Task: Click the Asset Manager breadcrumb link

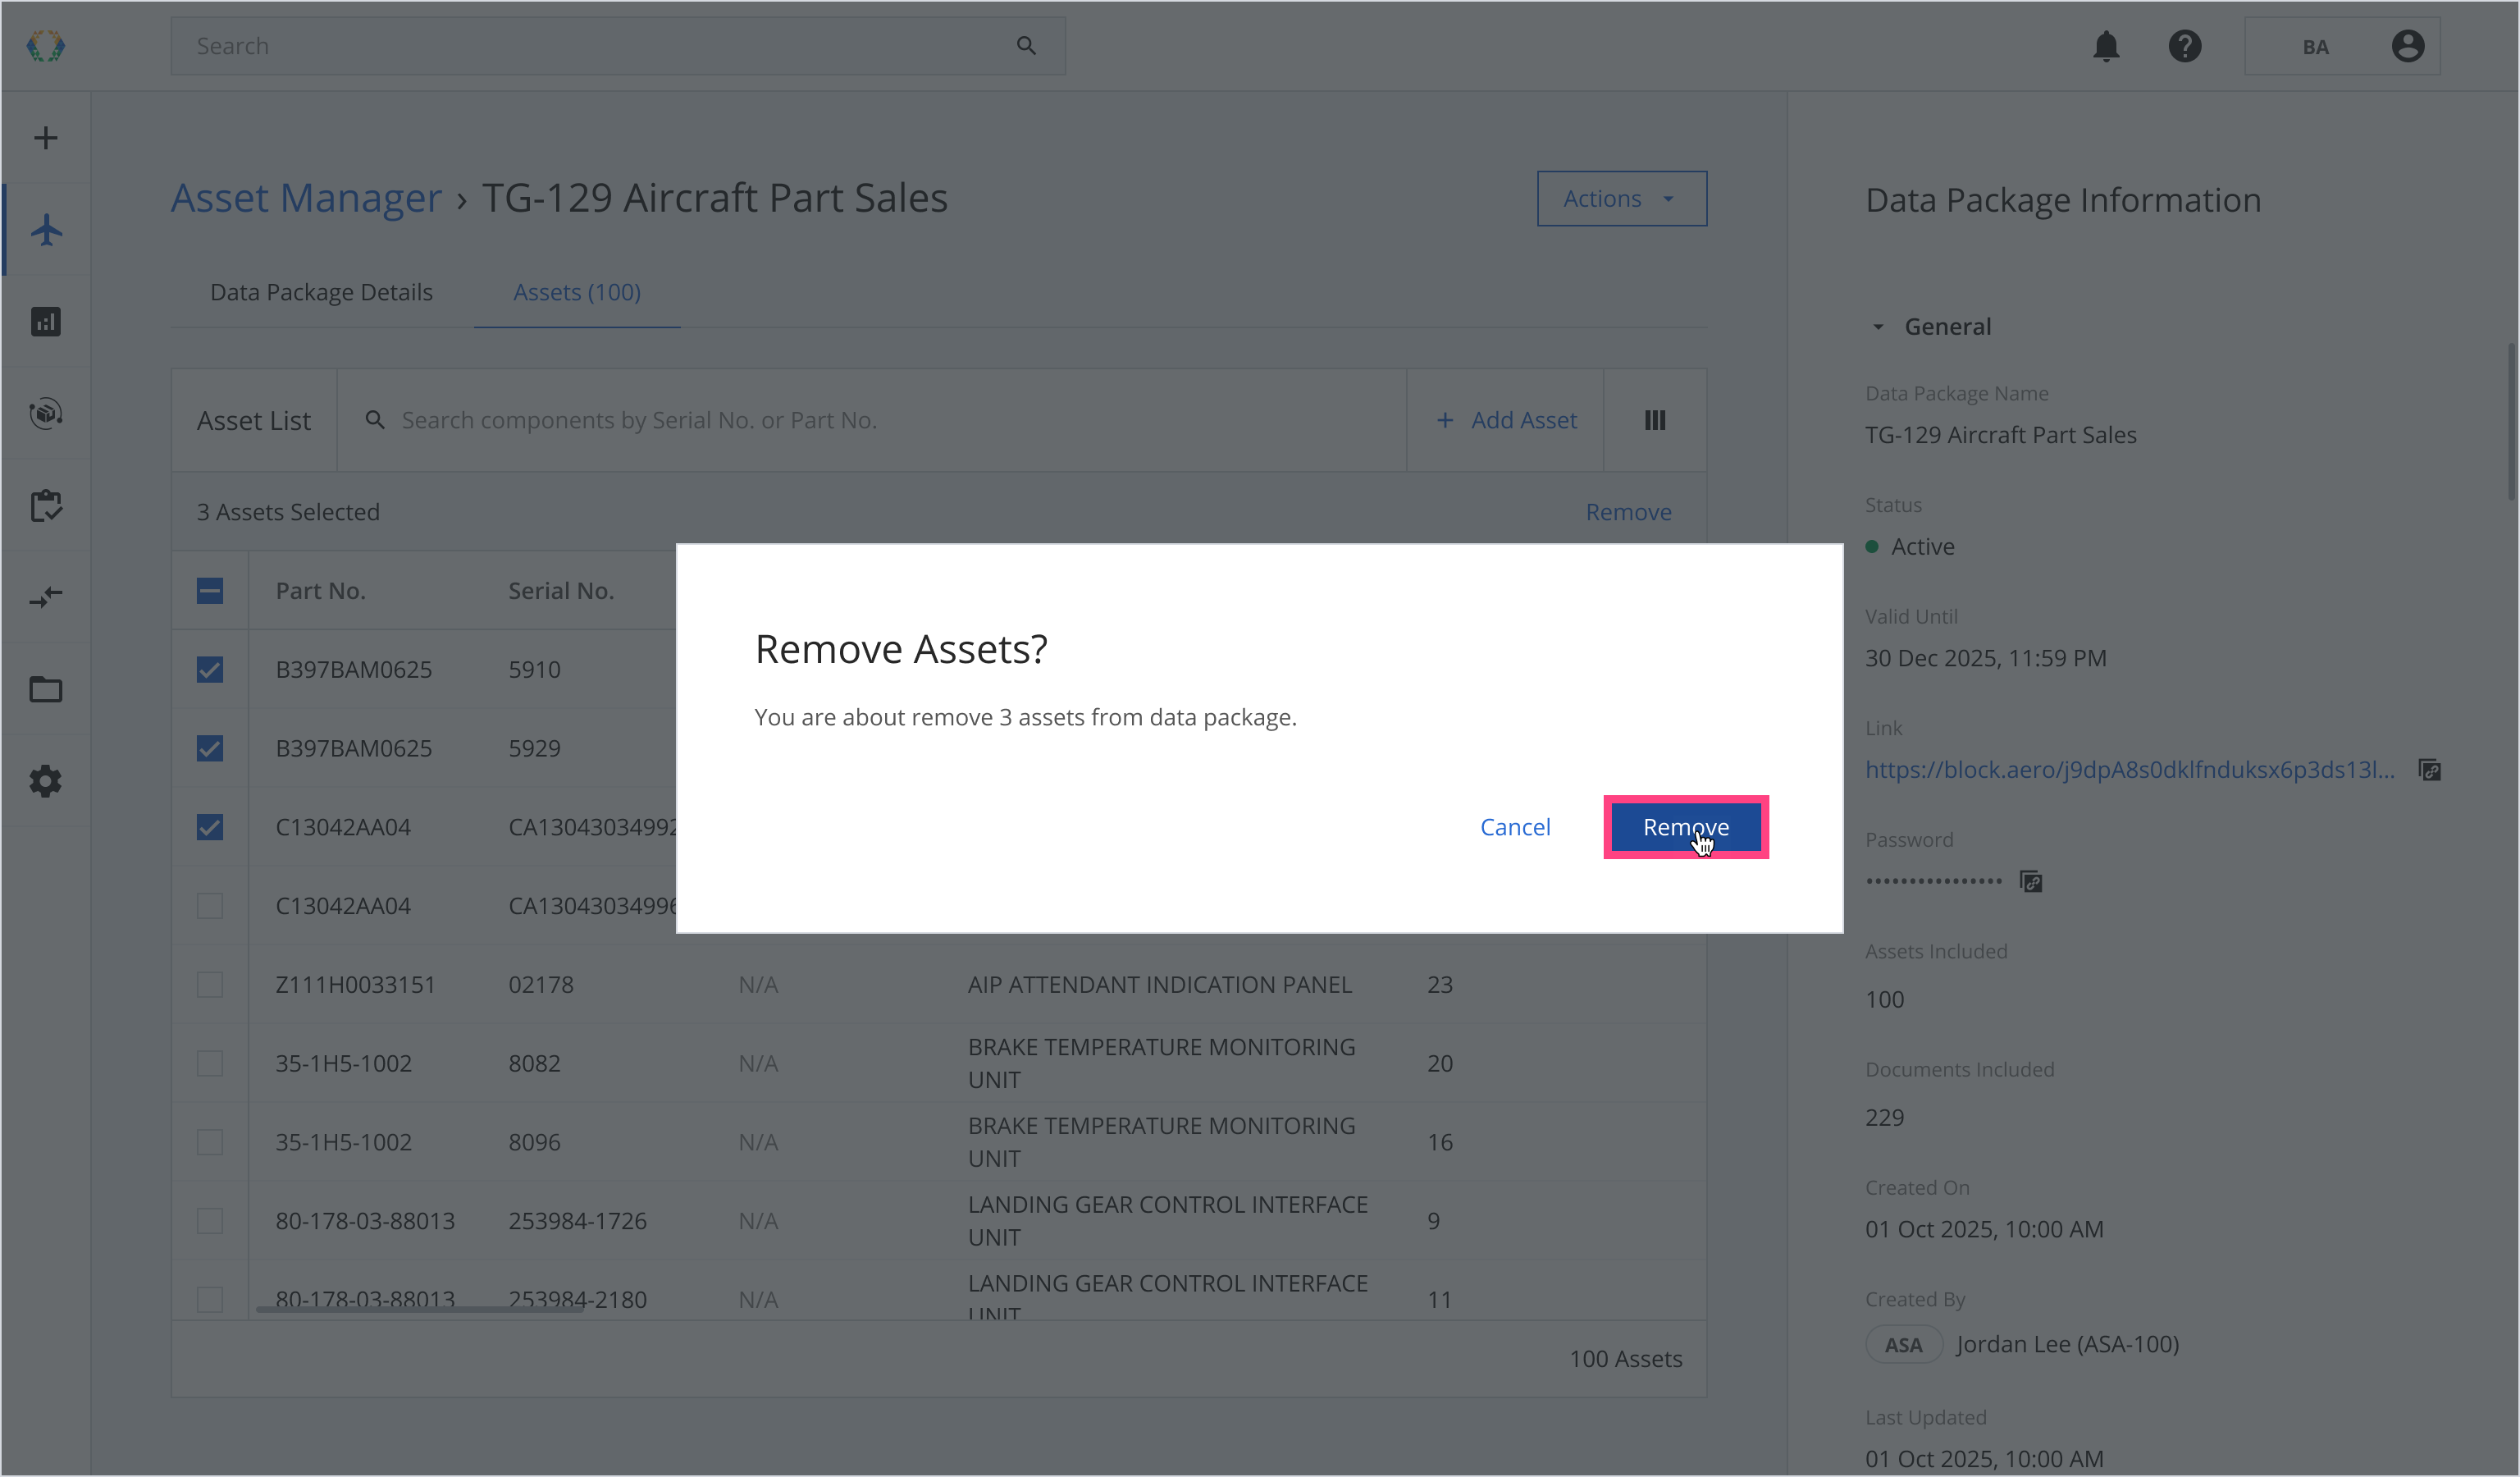Action: [x=306, y=198]
